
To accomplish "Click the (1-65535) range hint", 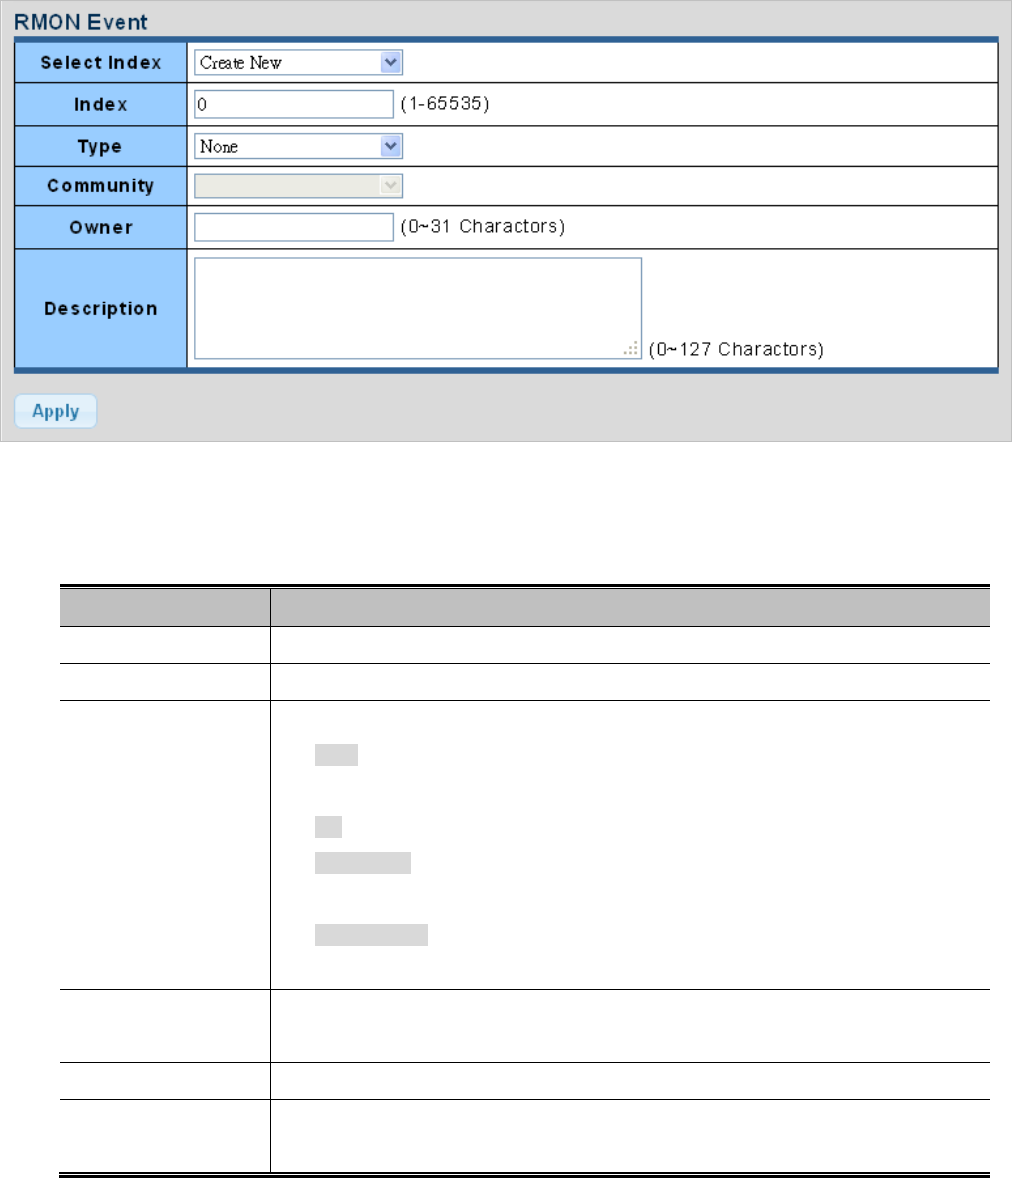I will (445, 104).
